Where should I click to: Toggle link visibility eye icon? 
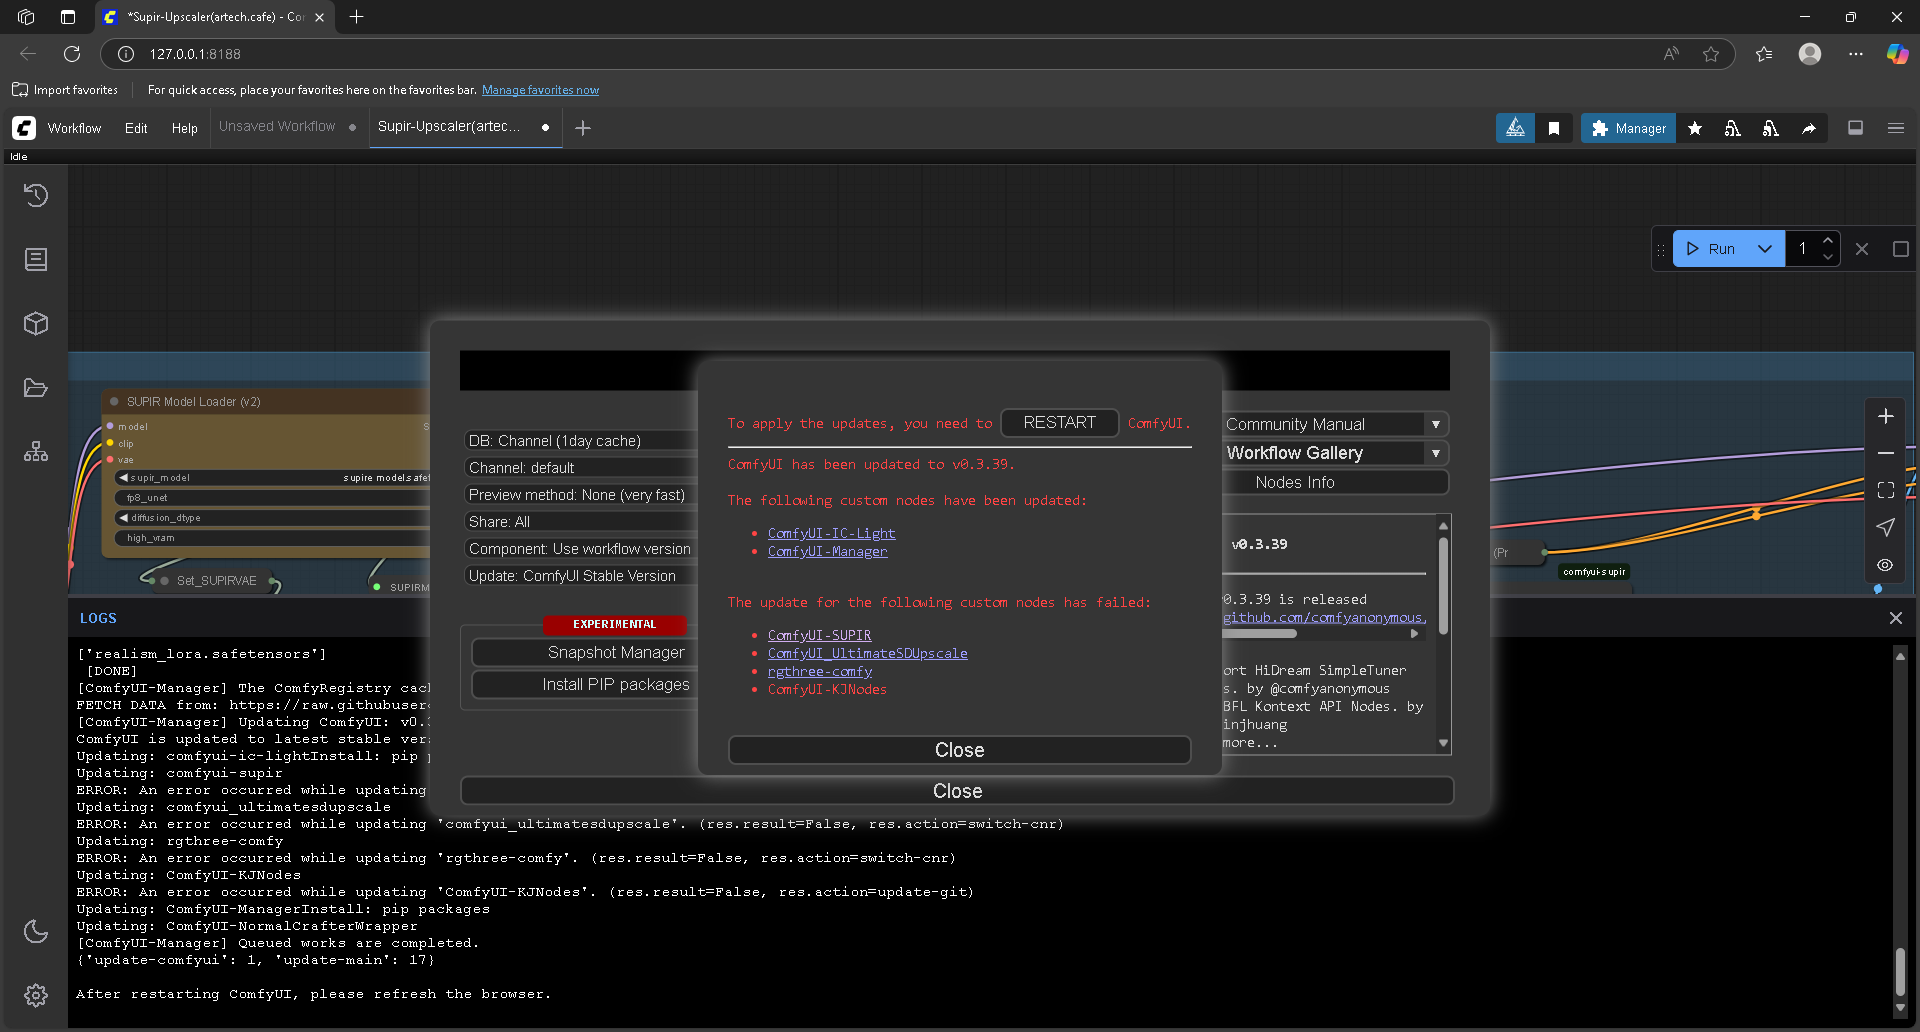click(x=1885, y=565)
